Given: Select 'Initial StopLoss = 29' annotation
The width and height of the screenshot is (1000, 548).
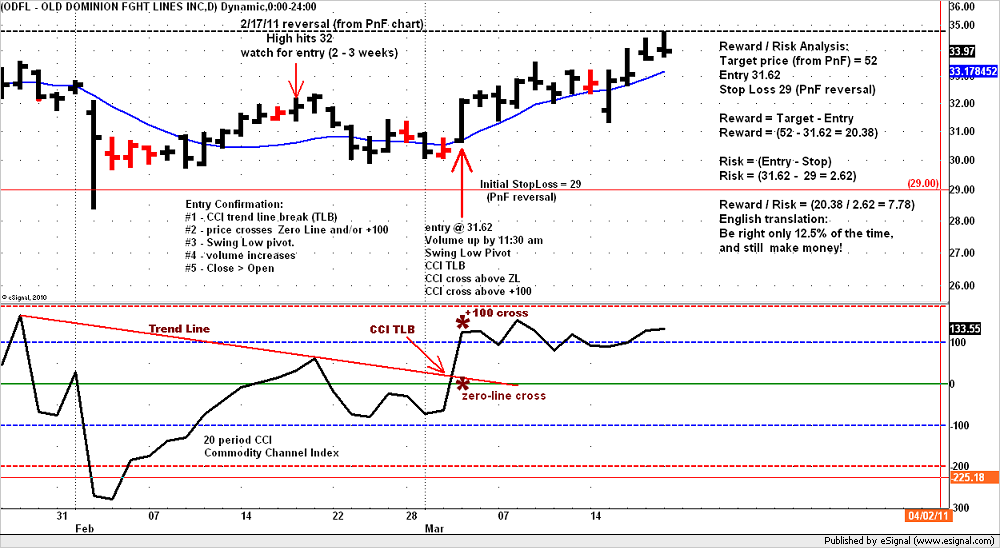Looking at the screenshot, I should coord(531,184).
